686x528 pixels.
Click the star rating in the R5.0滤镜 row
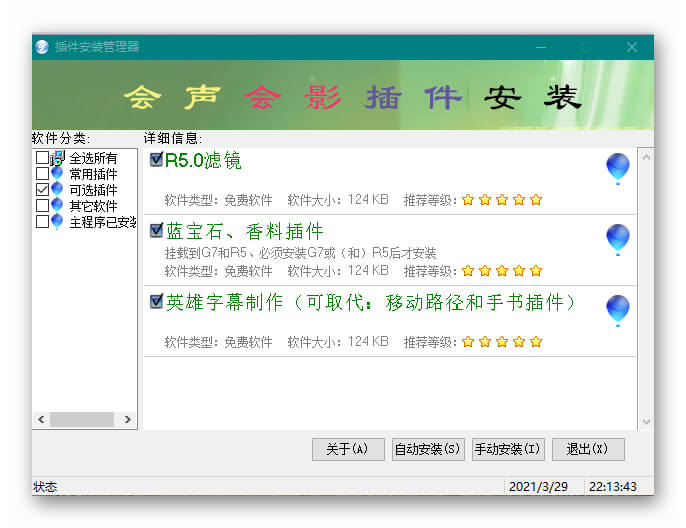coord(502,200)
